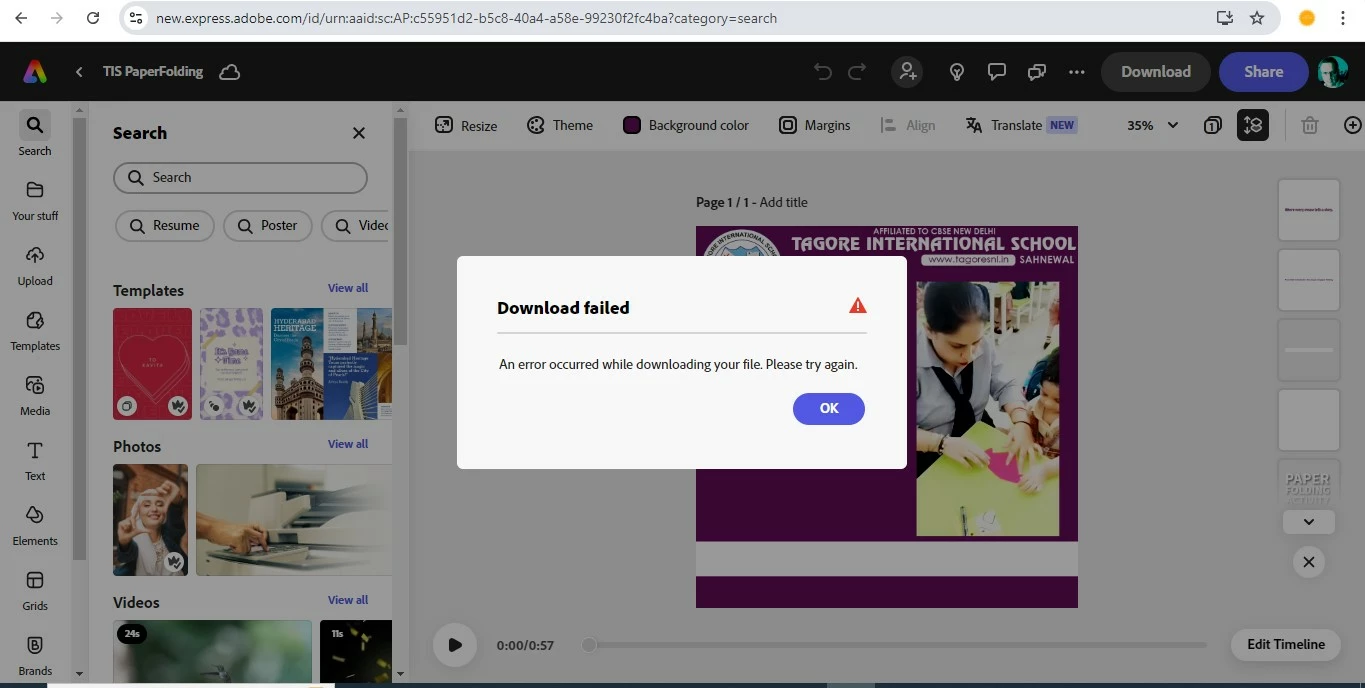Open the Elements sidebar panel
Image resolution: width=1365 pixels, height=688 pixels.
35,525
